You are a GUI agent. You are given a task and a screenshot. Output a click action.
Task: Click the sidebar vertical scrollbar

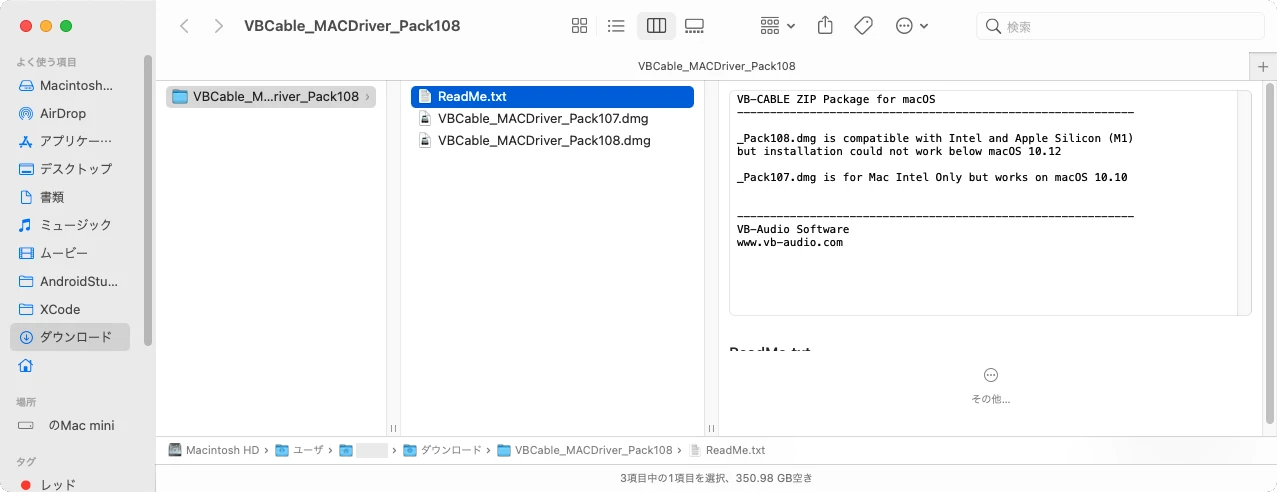pos(148,200)
